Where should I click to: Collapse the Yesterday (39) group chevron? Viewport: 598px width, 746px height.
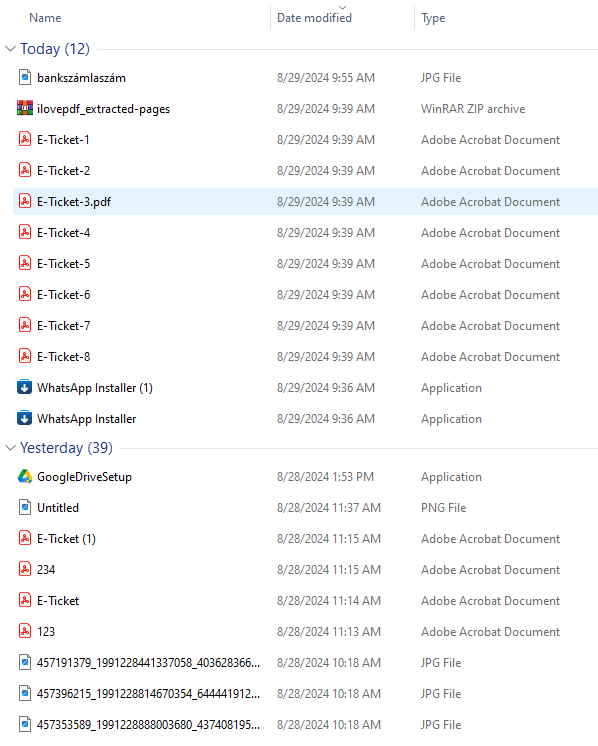coord(10,448)
